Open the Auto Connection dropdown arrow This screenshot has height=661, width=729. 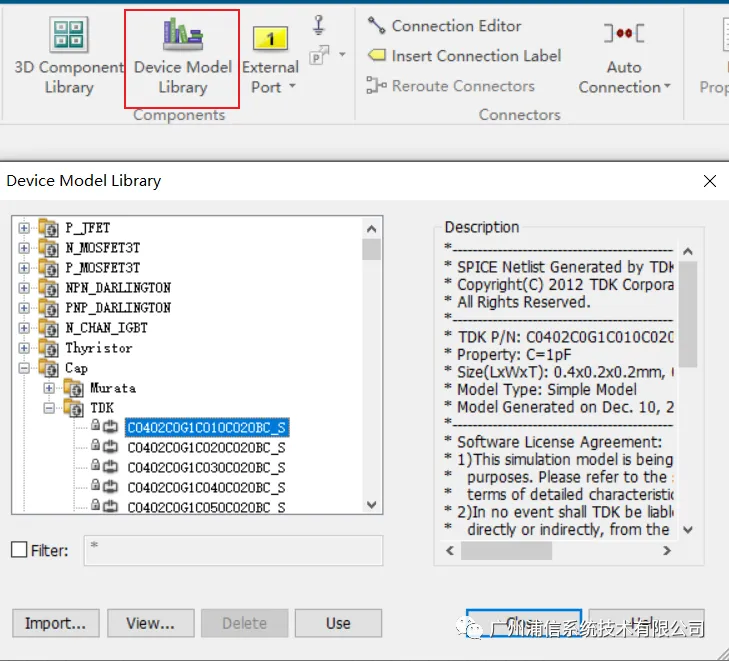click(667, 86)
